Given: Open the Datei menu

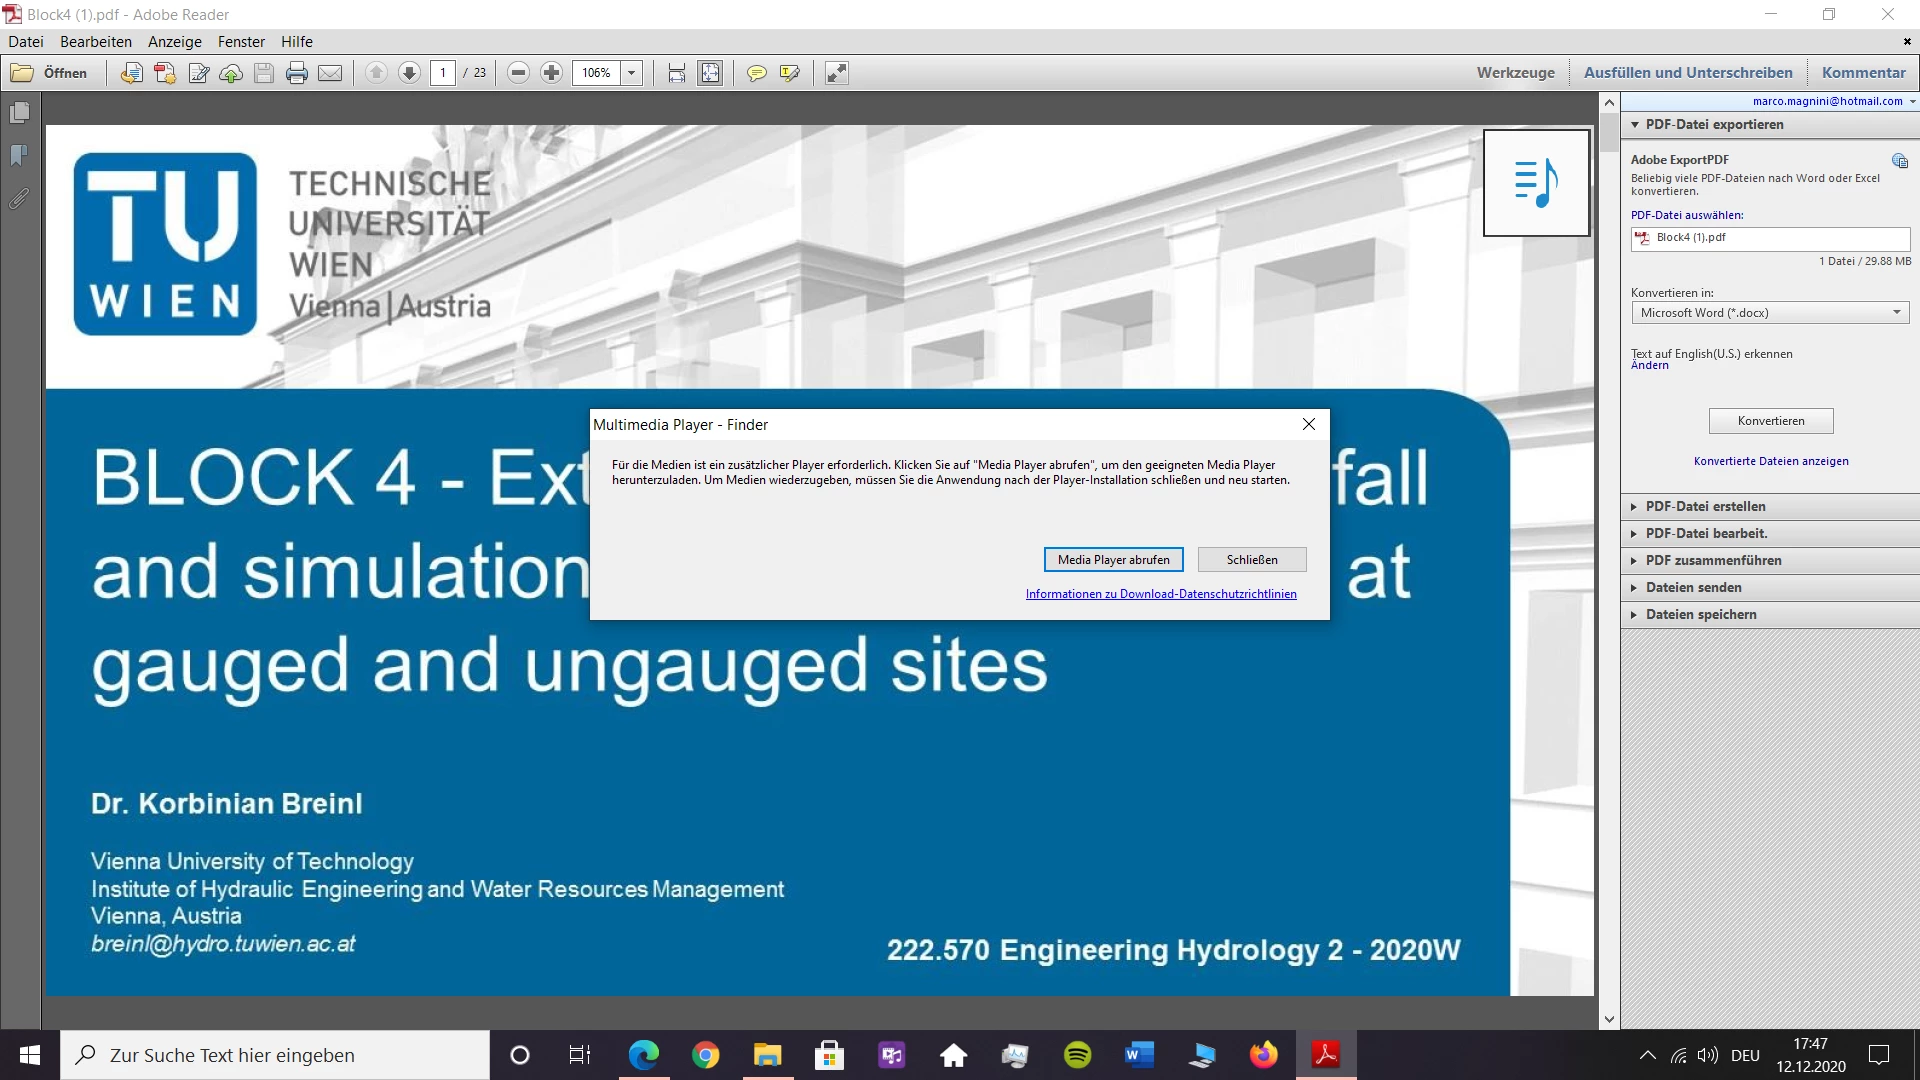Looking at the screenshot, I should point(26,42).
